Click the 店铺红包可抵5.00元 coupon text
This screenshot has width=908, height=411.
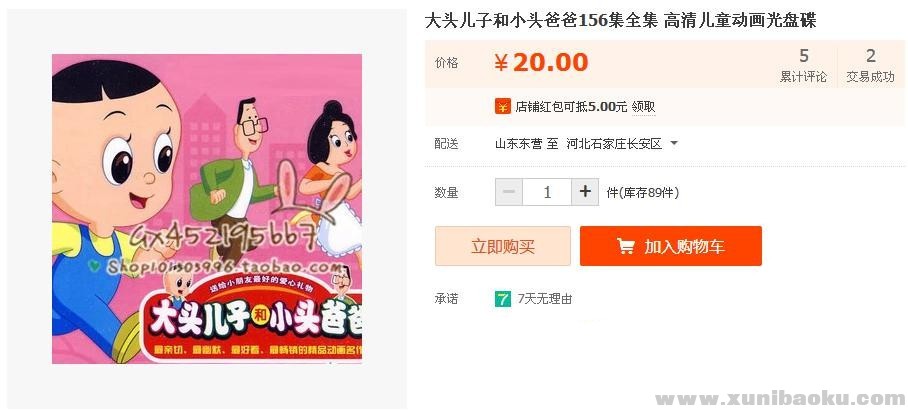pyautogui.click(x=571, y=107)
